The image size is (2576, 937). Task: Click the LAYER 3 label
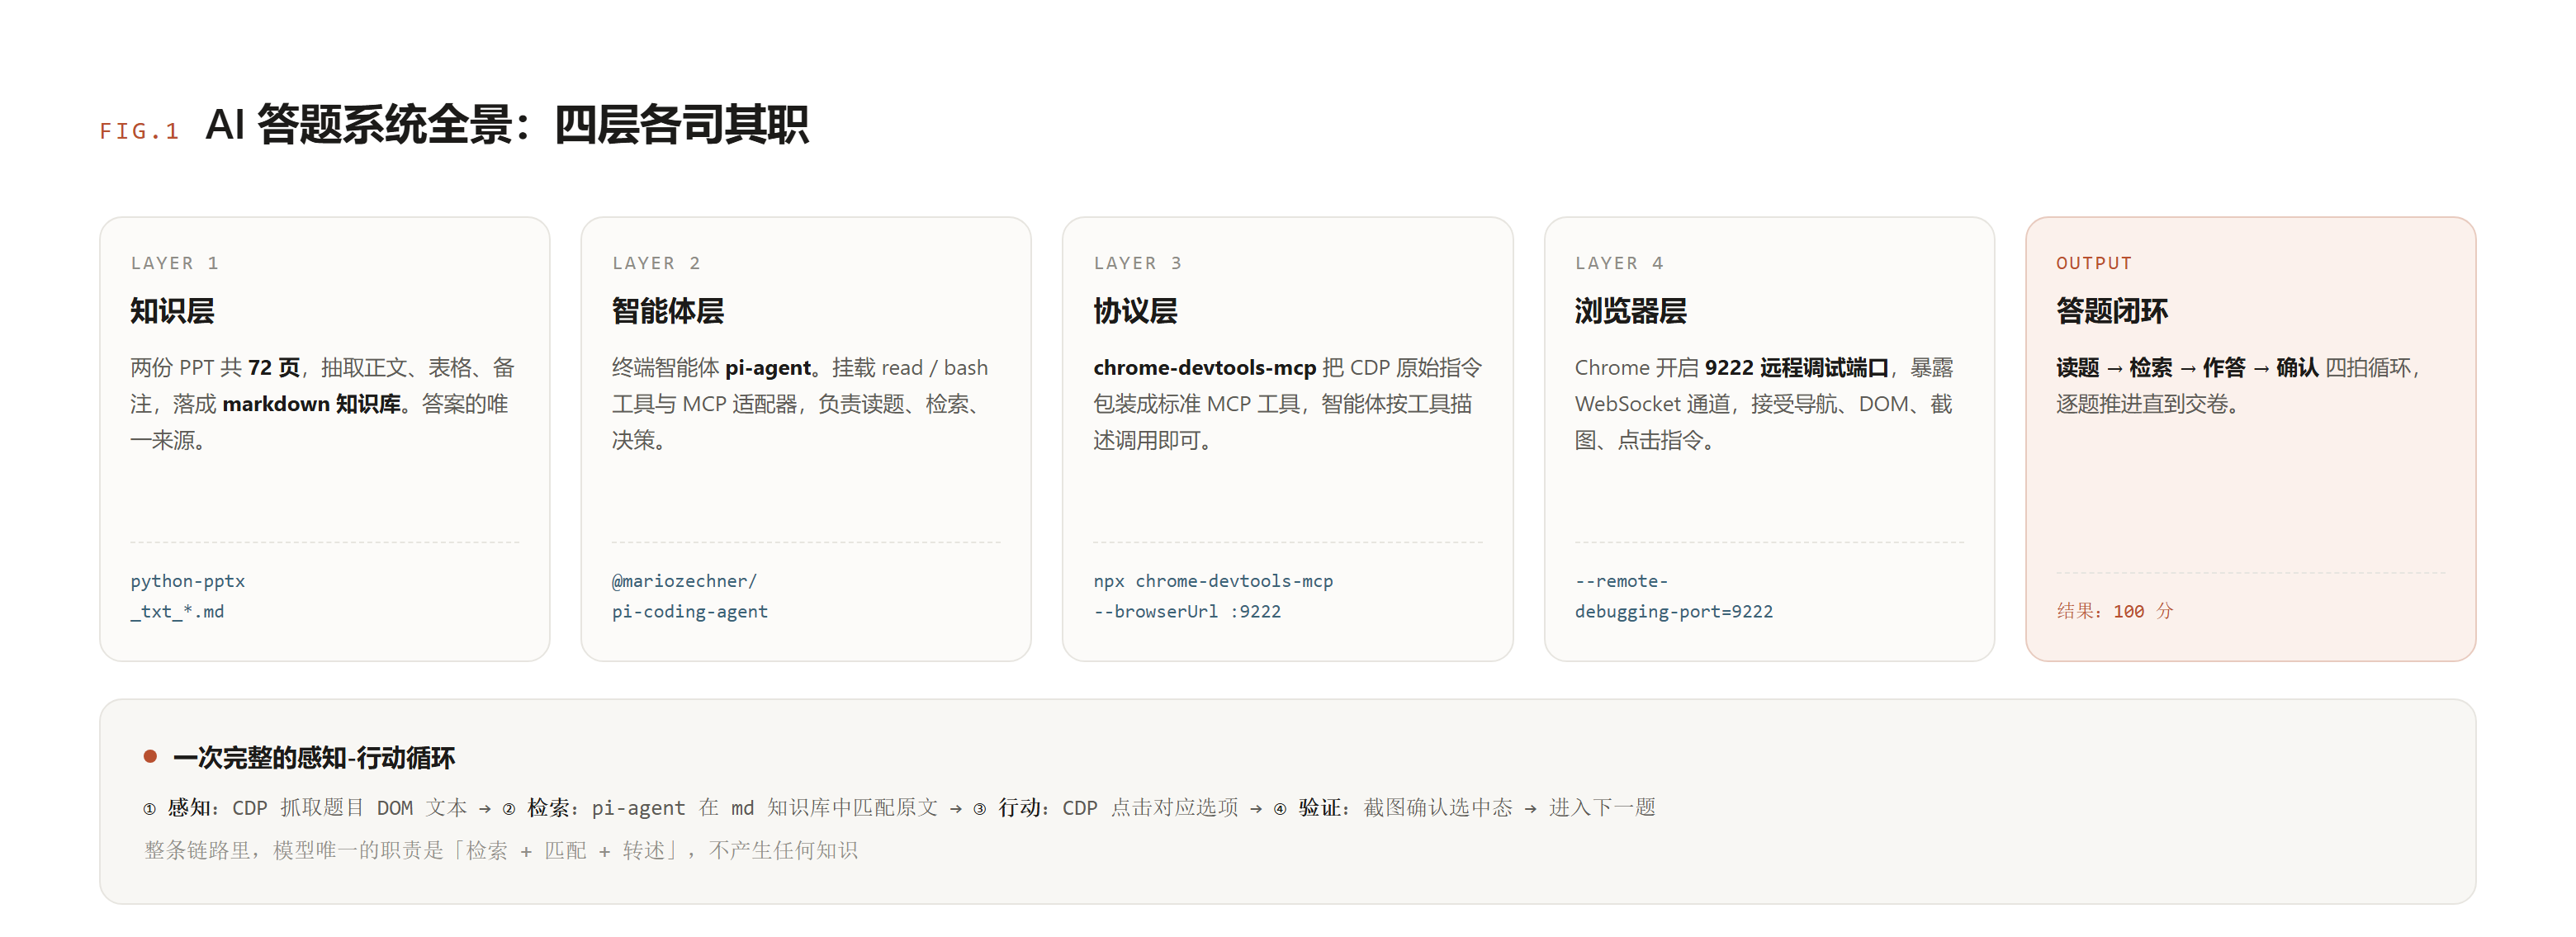tap(1138, 263)
